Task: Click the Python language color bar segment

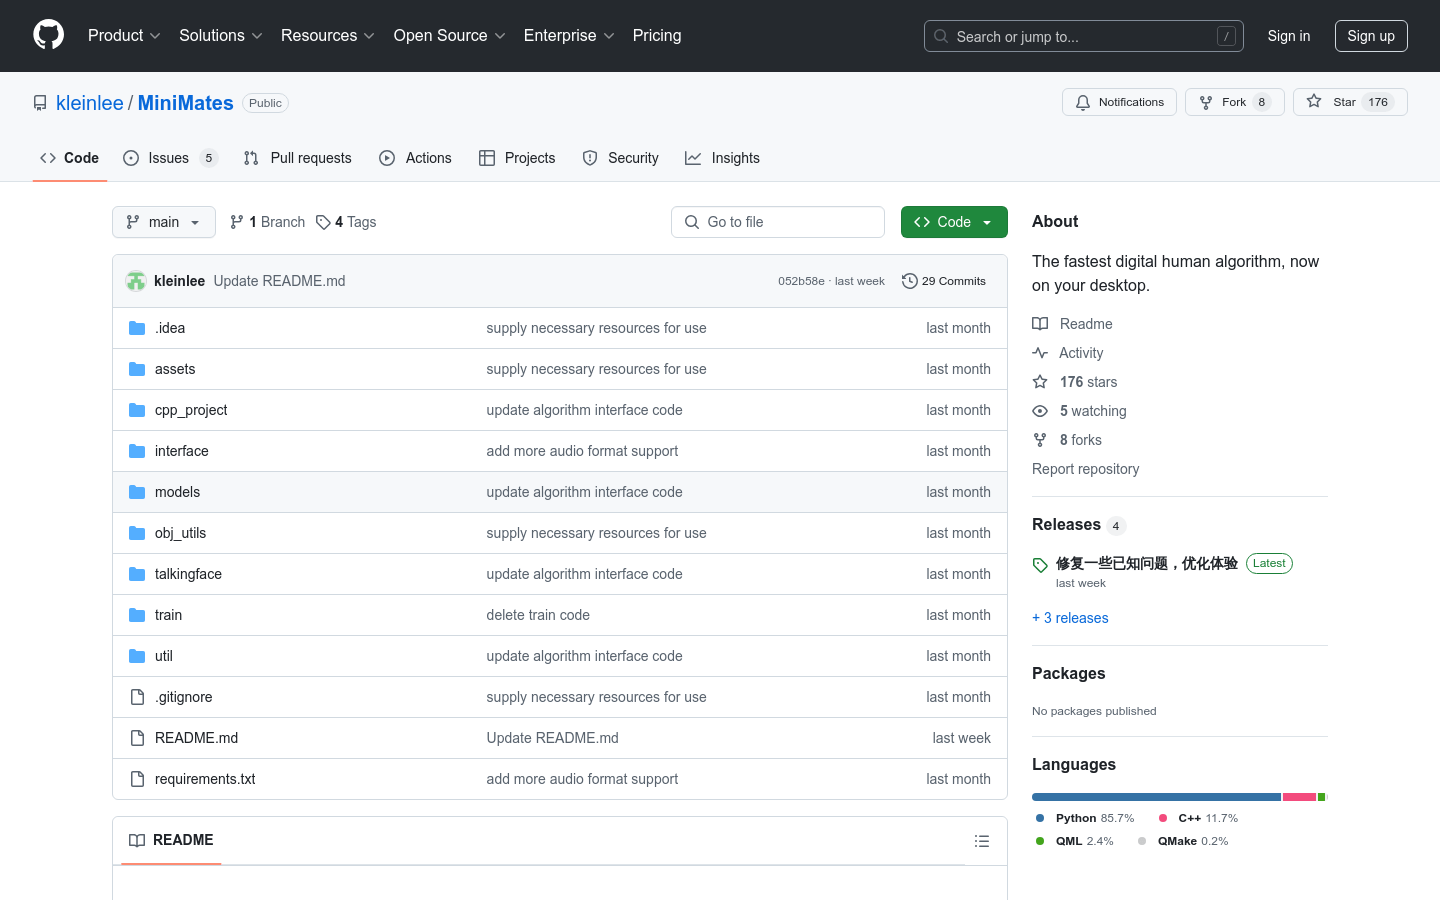Action: (1156, 797)
